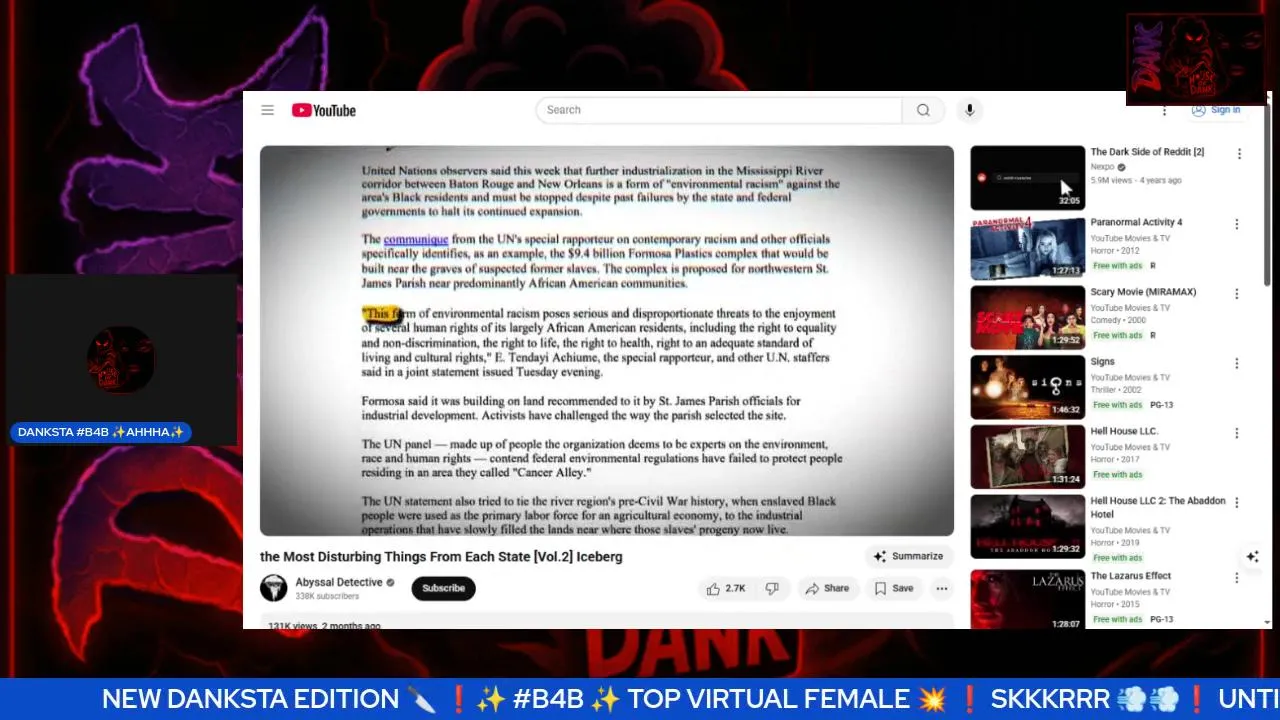The image size is (1280, 720).
Task: Open Scary Movie (MIRAMAX) thumbnail
Action: (x=1027, y=318)
